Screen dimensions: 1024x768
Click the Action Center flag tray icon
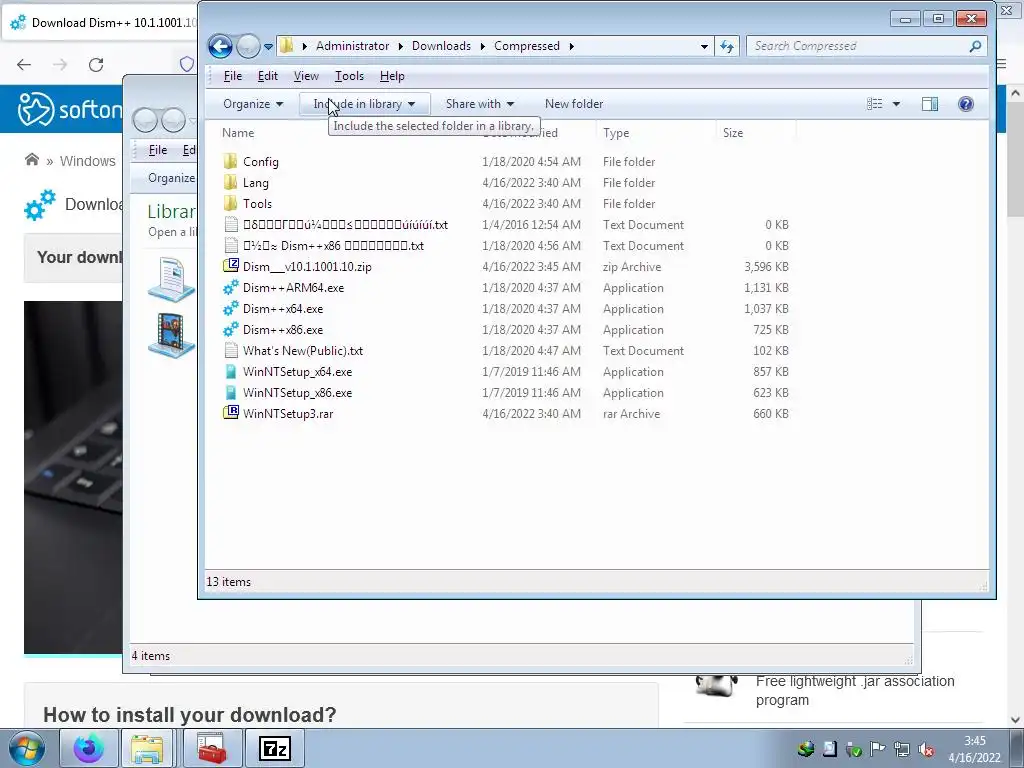tap(878, 749)
